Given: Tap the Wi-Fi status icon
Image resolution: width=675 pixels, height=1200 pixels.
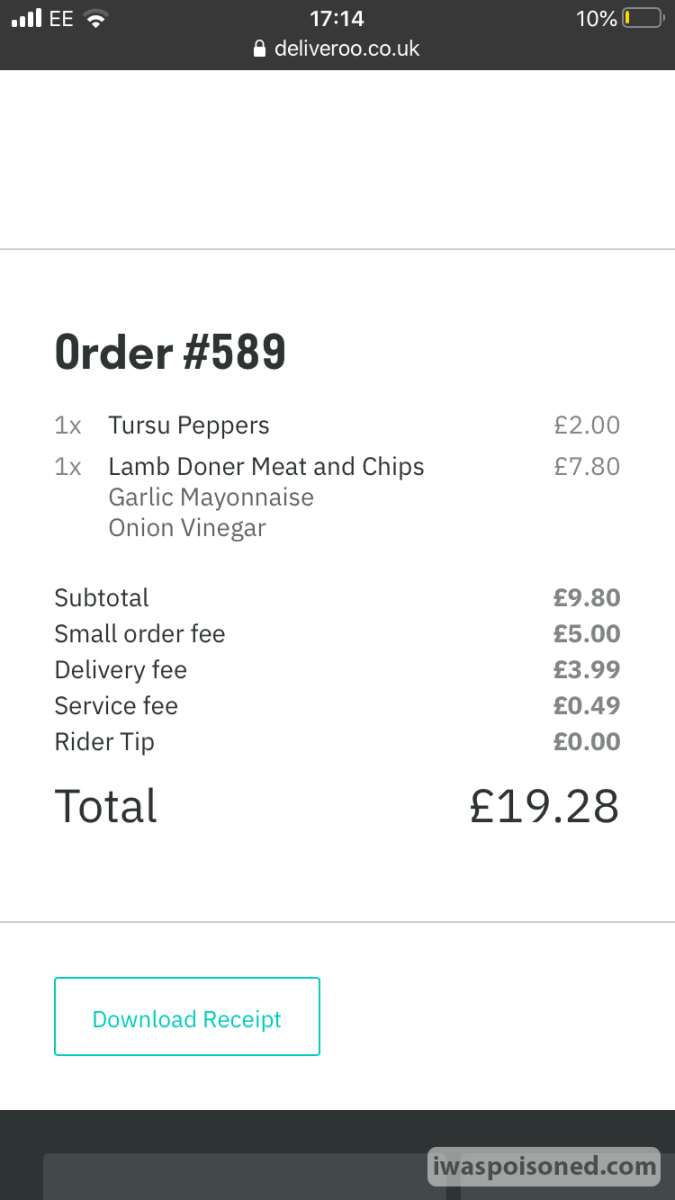Looking at the screenshot, I should click(x=96, y=19).
